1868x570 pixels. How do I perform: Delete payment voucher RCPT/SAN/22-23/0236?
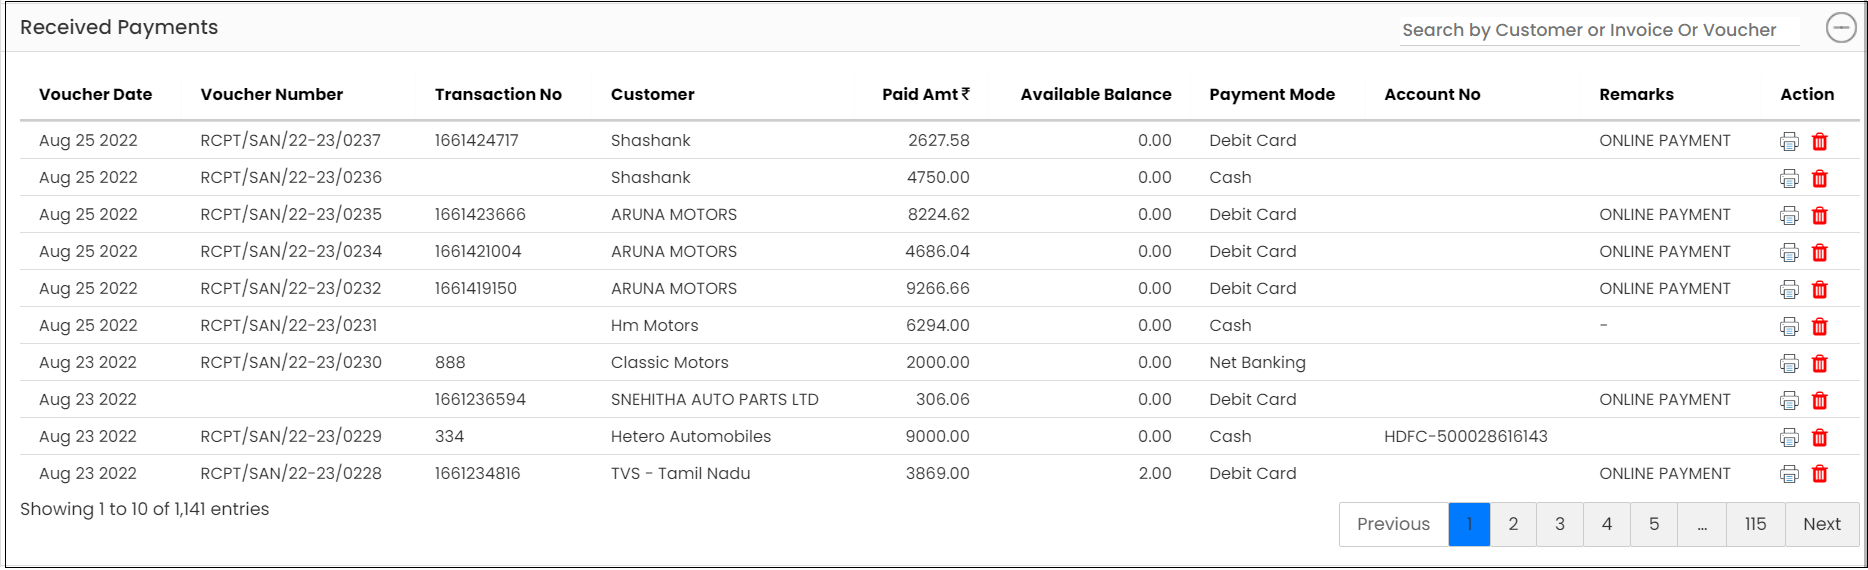tap(1820, 178)
